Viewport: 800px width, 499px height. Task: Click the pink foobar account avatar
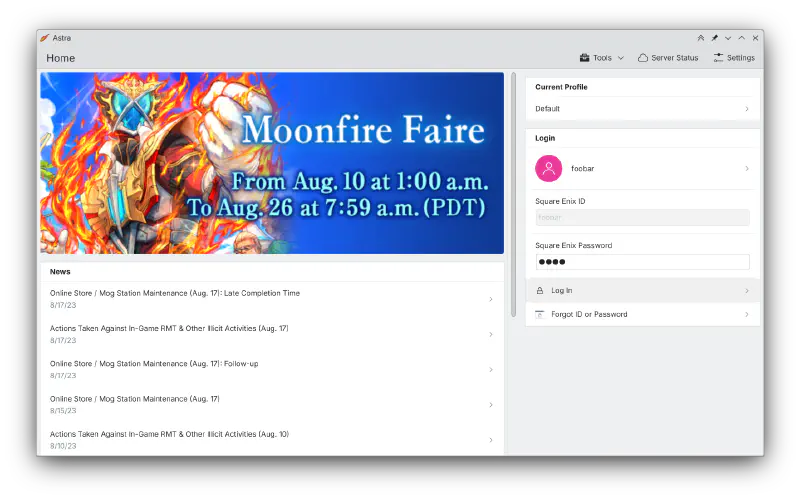(x=548, y=168)
